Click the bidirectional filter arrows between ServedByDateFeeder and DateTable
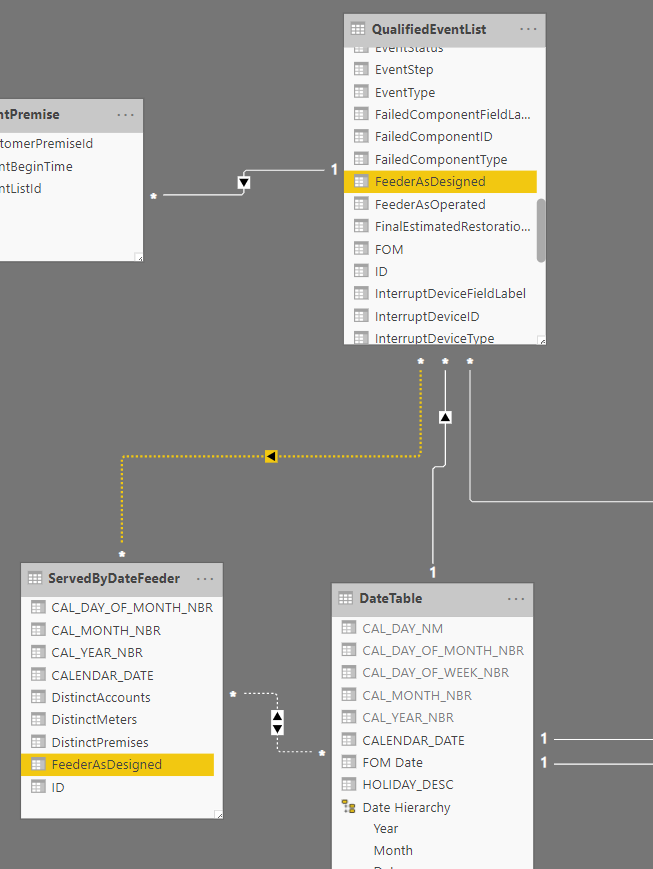 tap(278, 723)
